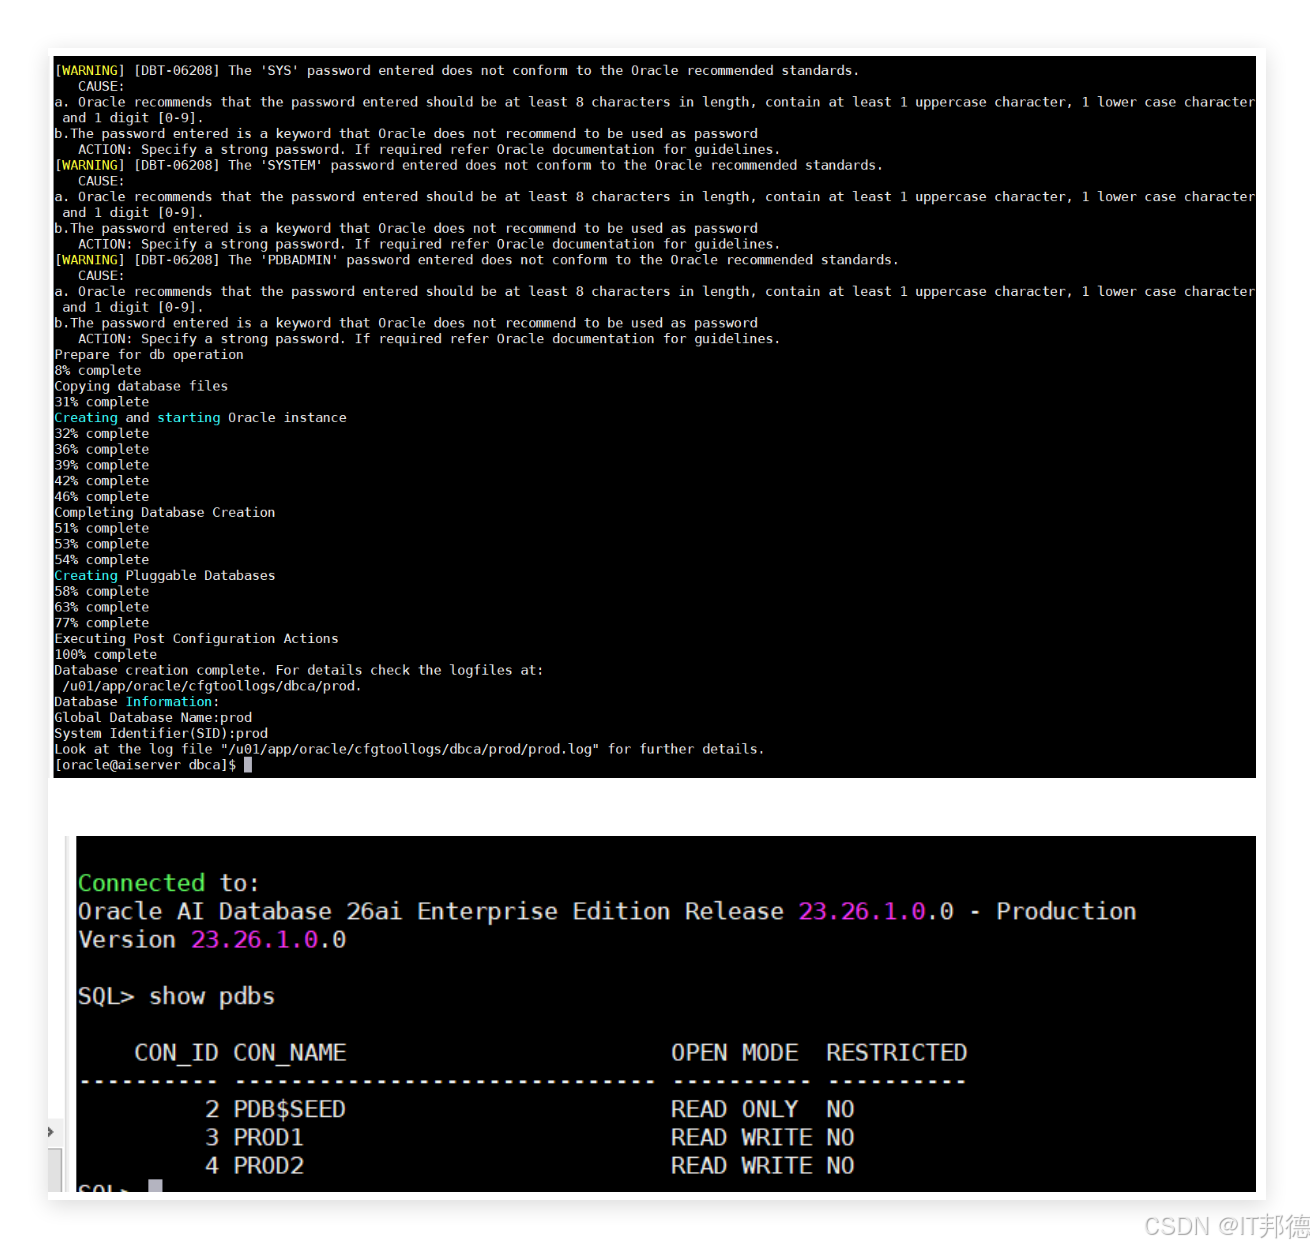Click the "46% complete" line
The height and width of the screenshot is (1248, 1314).
pos(102,497)
